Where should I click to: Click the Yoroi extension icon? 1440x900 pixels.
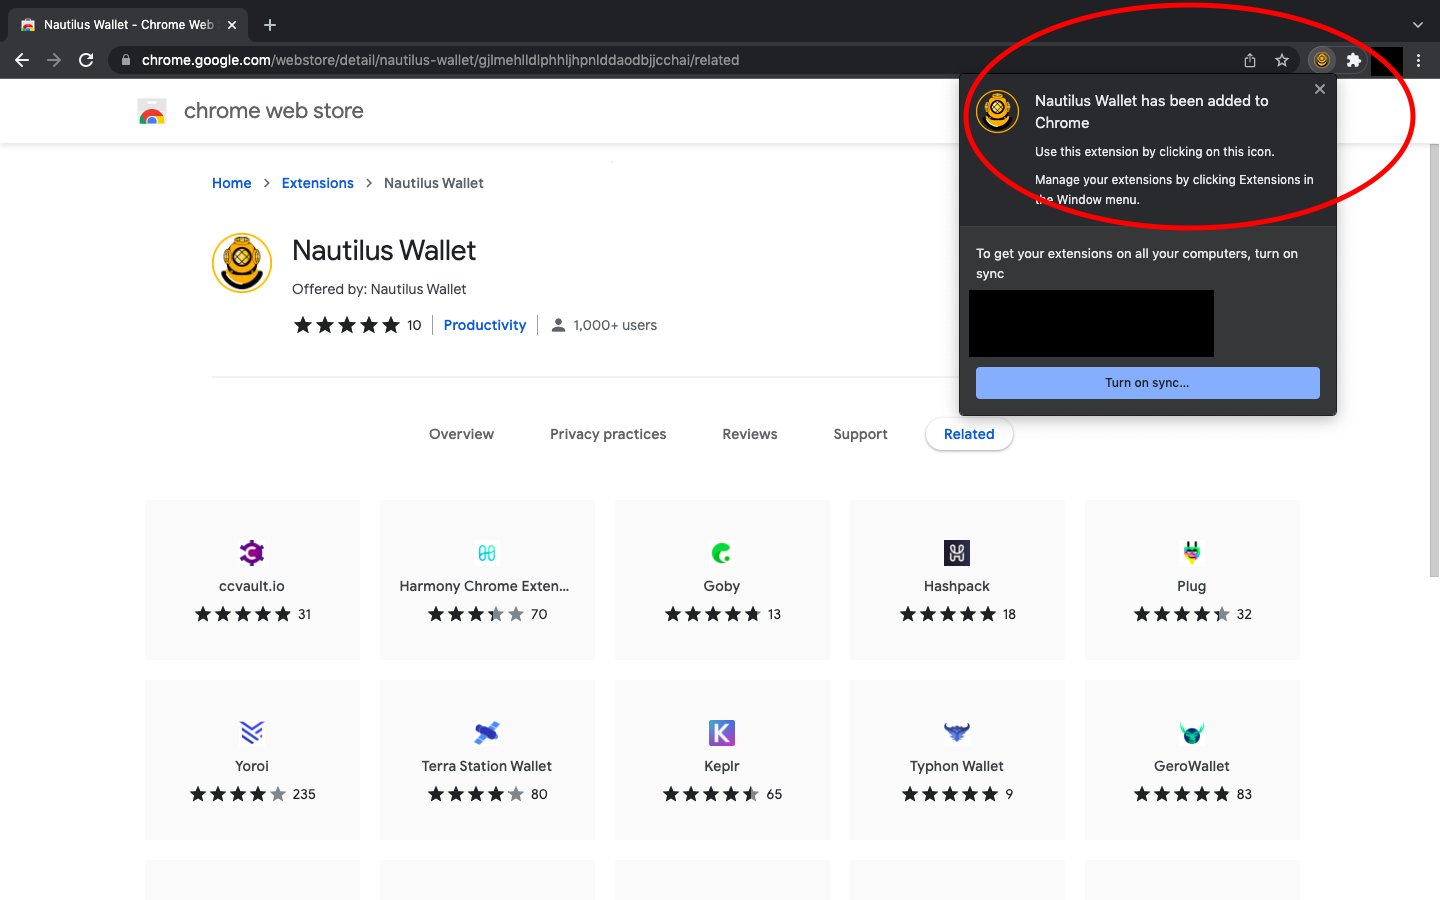coord(252,733)
